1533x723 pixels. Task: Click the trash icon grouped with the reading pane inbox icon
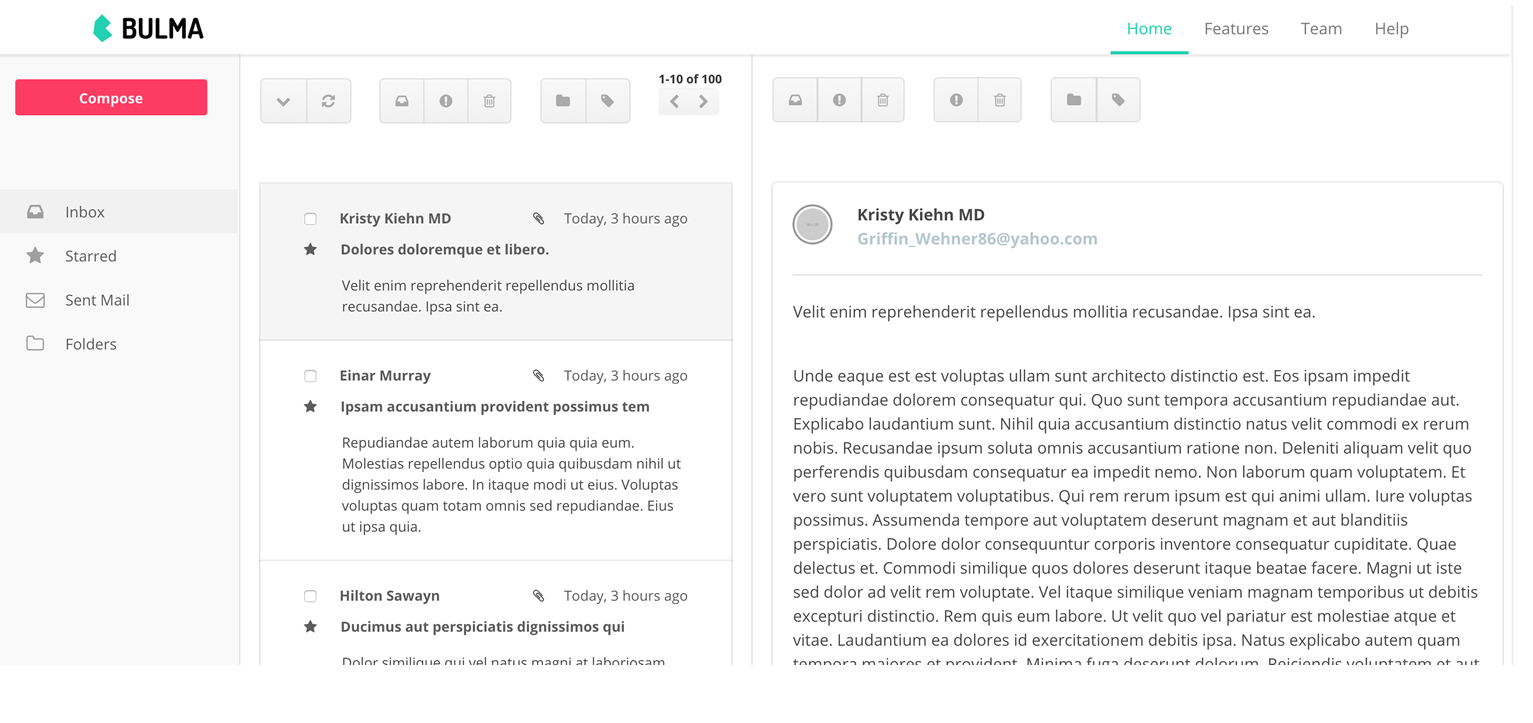[882, 100]
